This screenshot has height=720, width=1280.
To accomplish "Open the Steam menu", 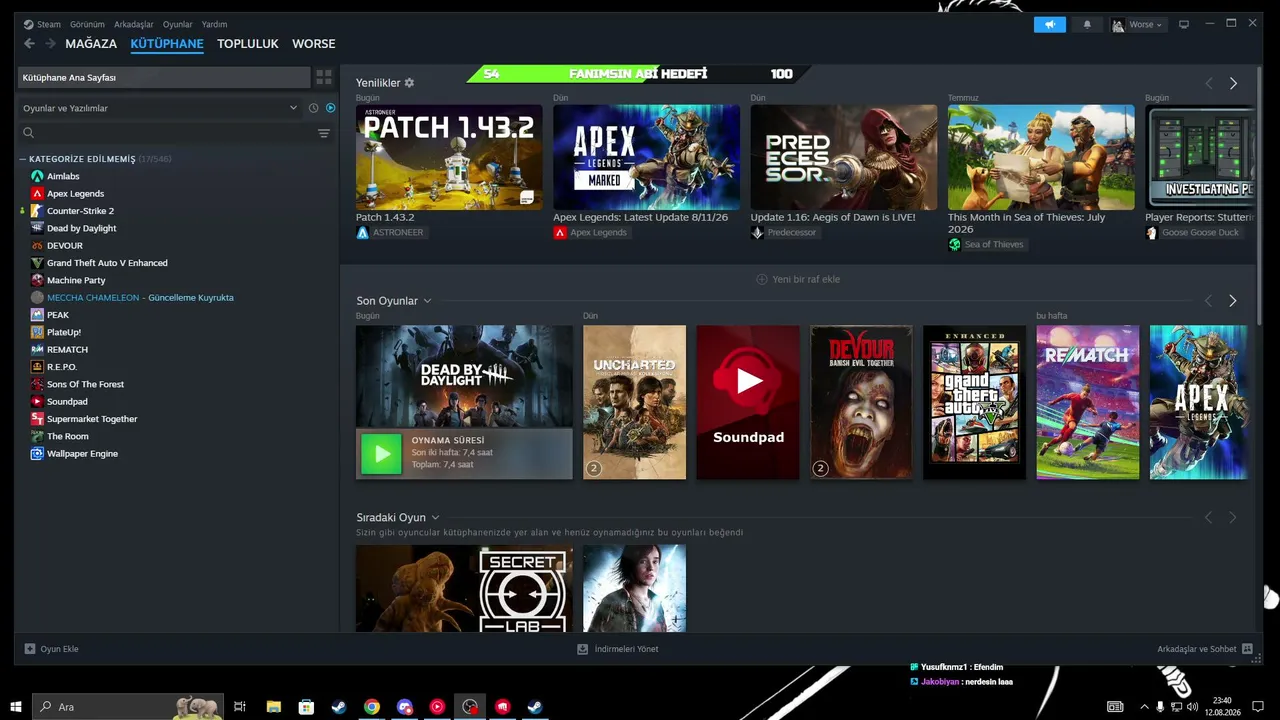I will tap(49, 24).
